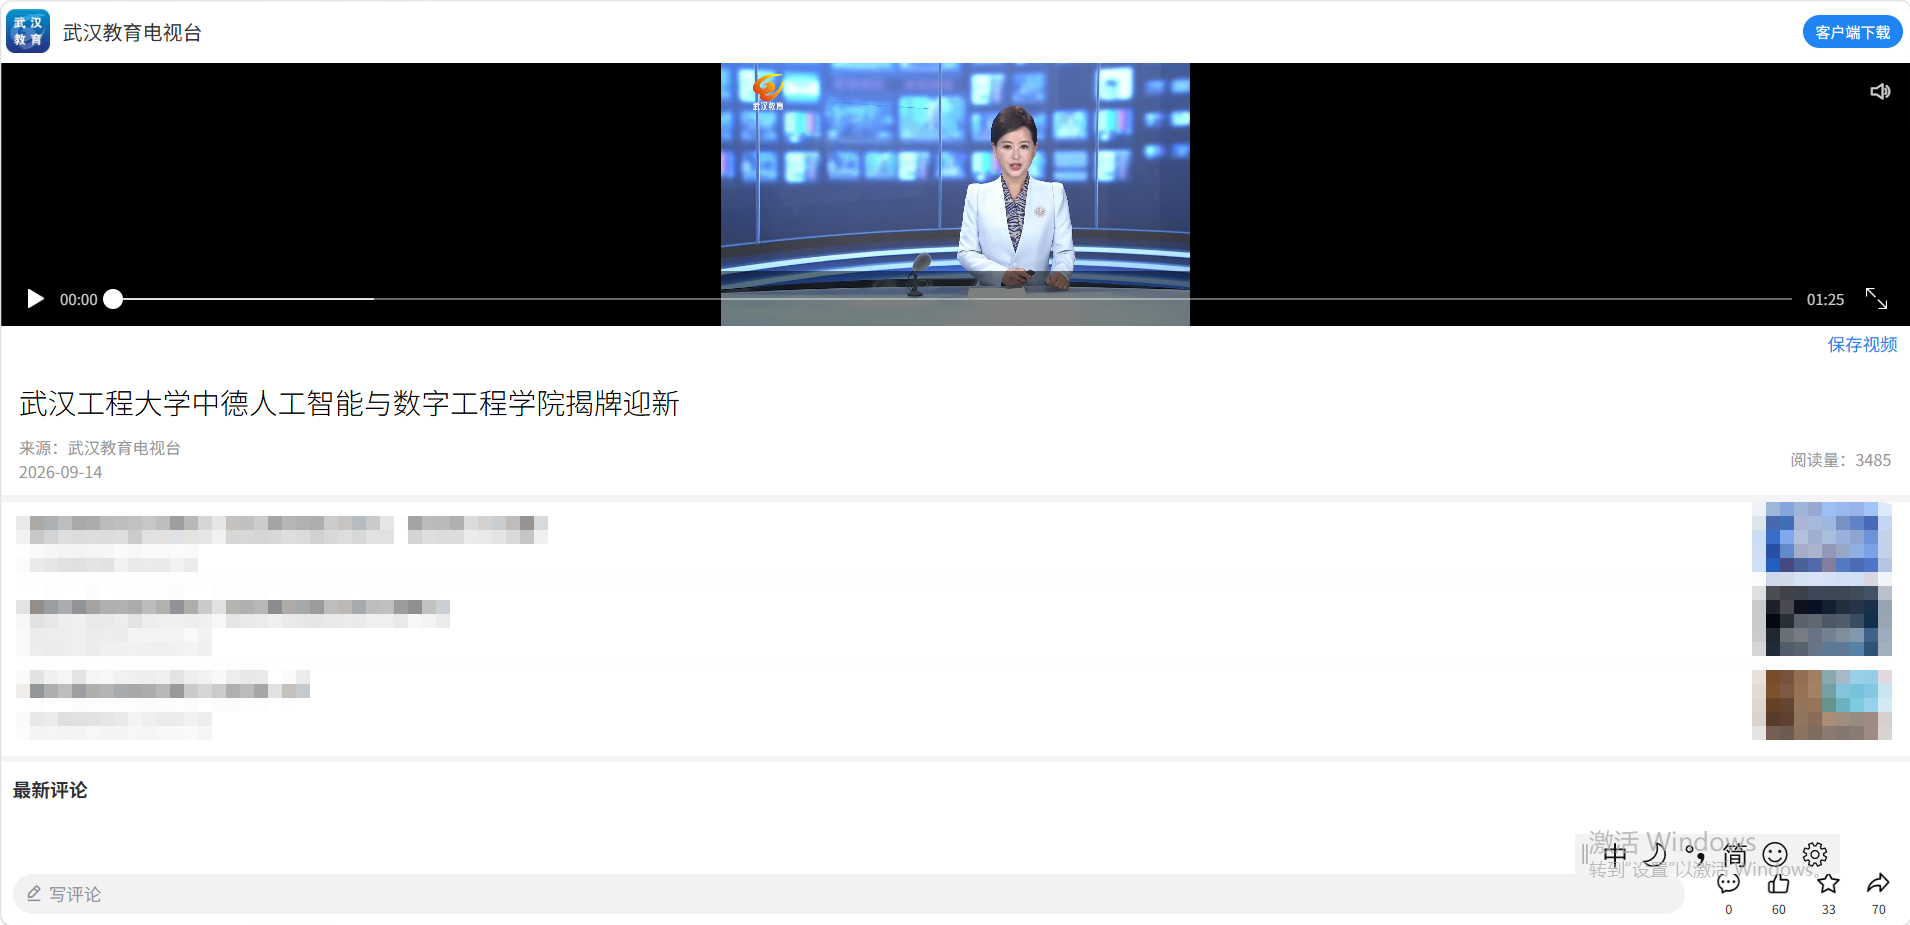Click the 客户端下载 download button
This screenshot has width=1910, height=925.
pyautogui.click(x=1853, y=32)
